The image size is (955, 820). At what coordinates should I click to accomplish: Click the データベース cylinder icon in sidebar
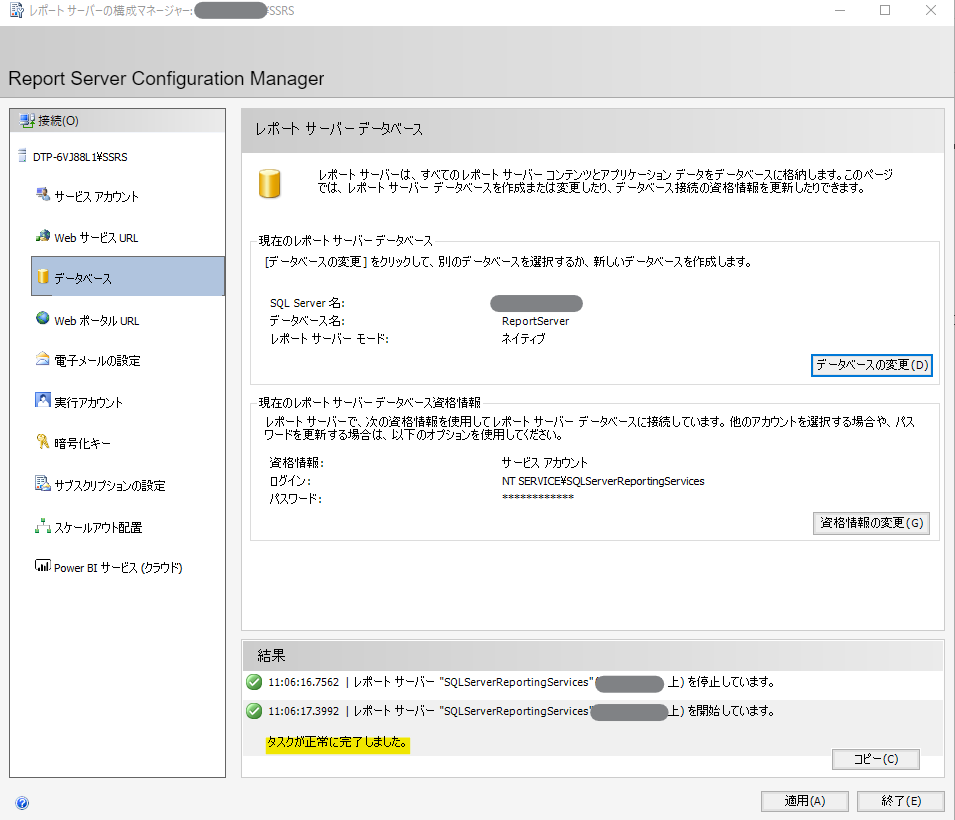pos(43,277)
